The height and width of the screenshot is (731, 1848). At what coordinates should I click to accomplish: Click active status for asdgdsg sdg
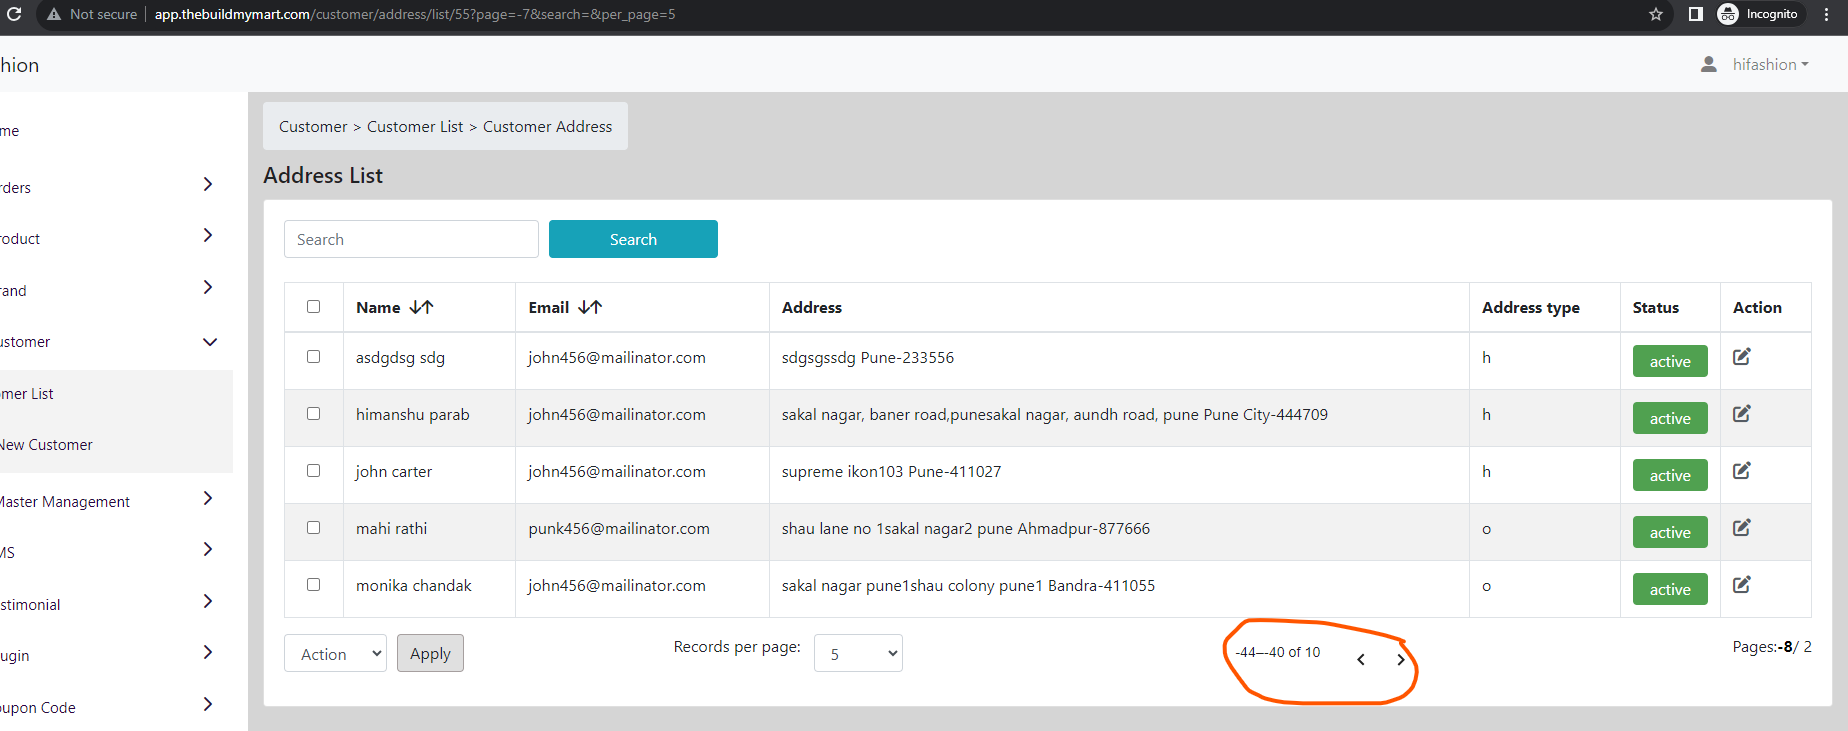(x=1670, y=361)
